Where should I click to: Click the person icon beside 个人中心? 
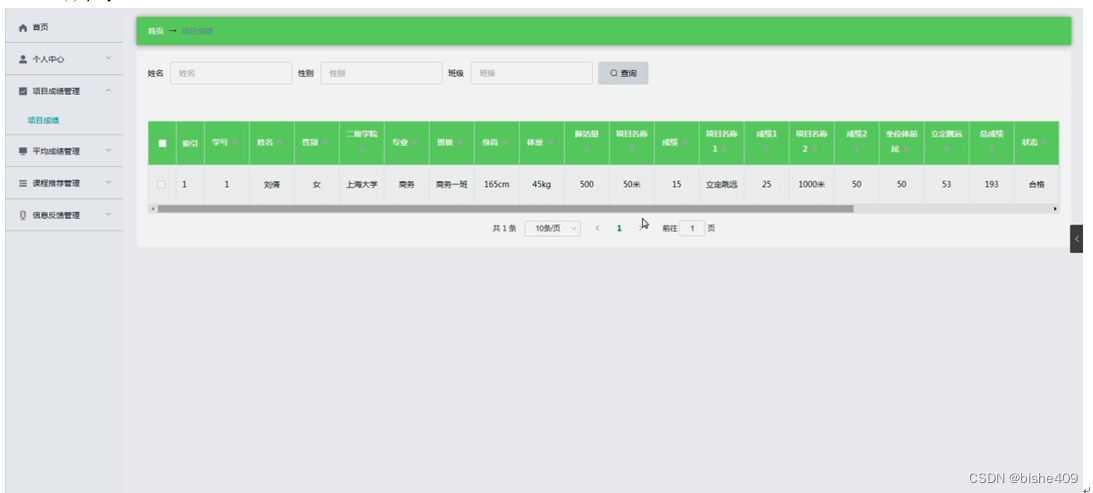click(23, 59)
